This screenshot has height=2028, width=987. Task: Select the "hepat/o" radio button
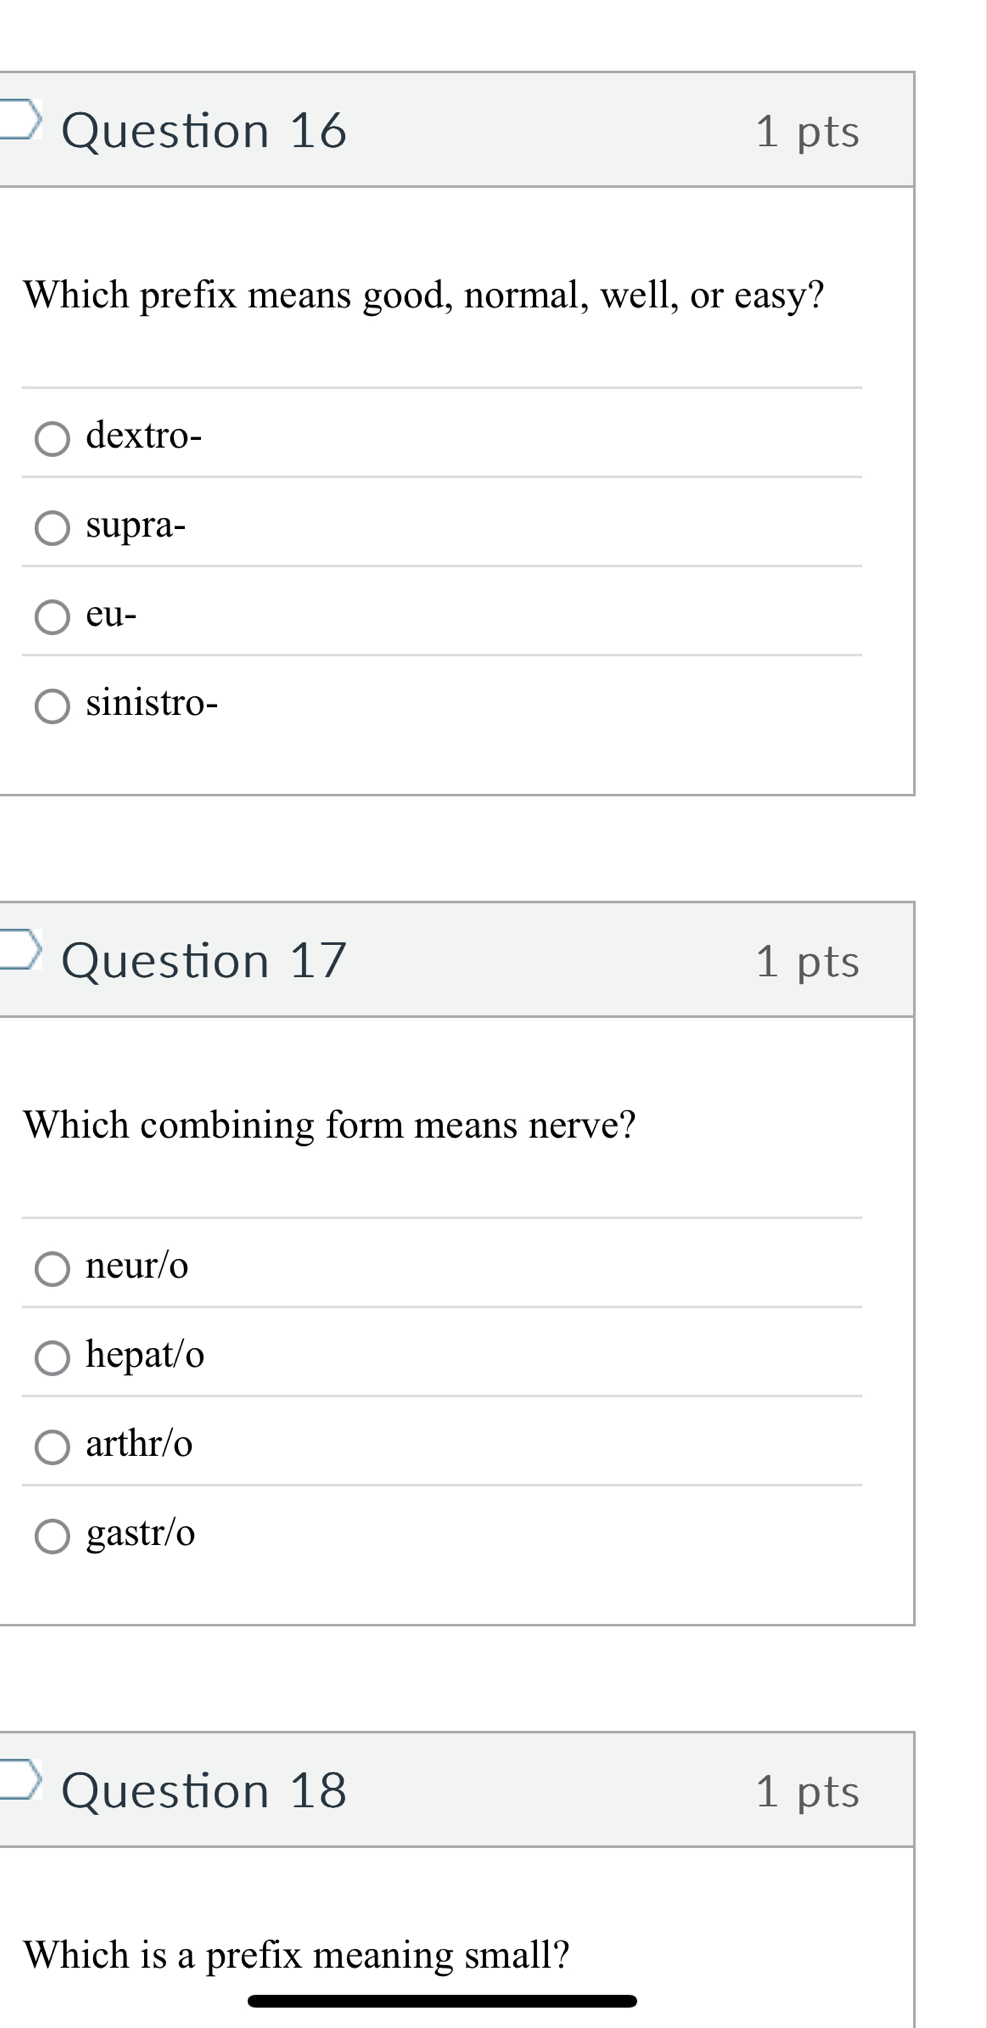[x=53, y=1357]
